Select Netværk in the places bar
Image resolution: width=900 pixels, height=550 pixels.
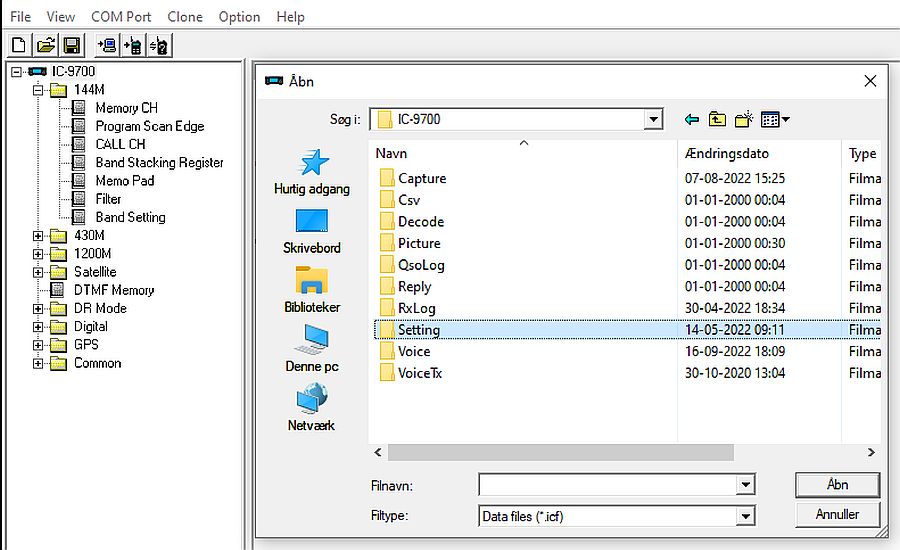coord(312,408)
